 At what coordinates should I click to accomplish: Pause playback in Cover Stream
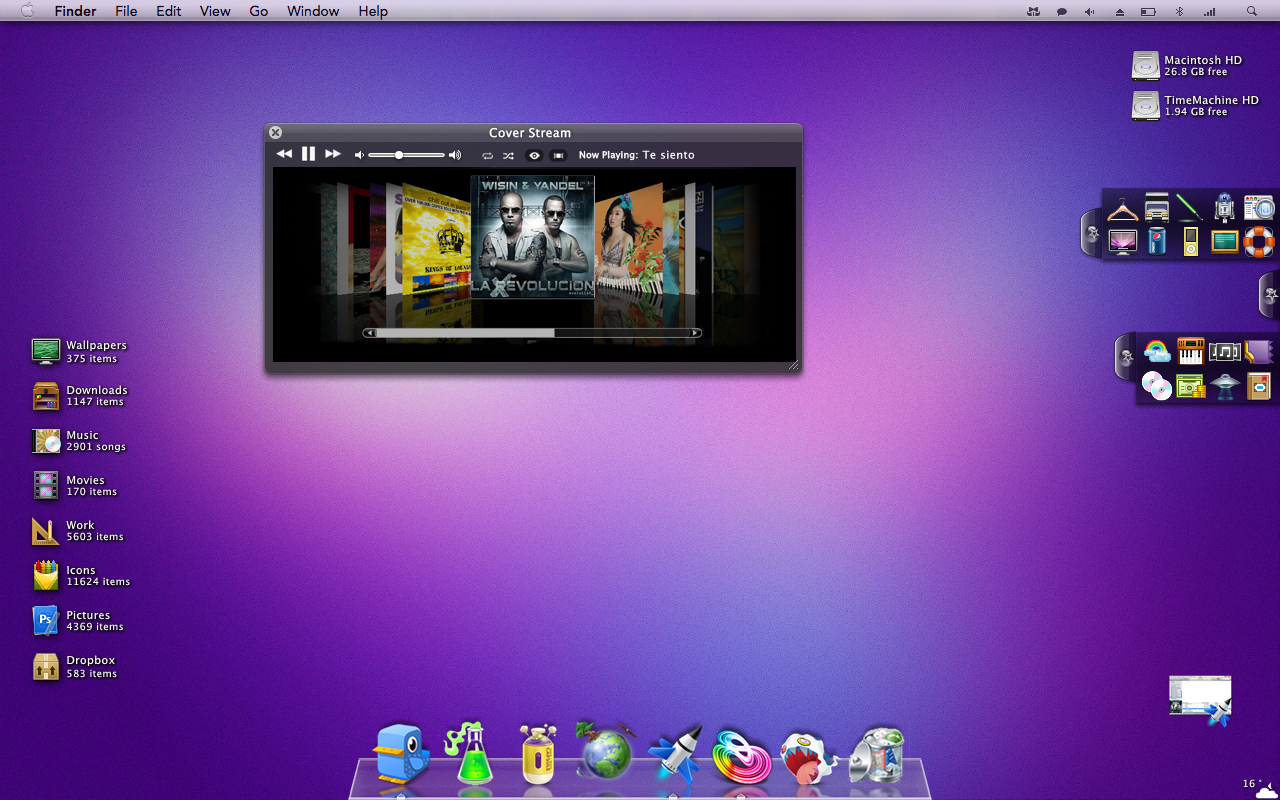click(x=308, y=154)
